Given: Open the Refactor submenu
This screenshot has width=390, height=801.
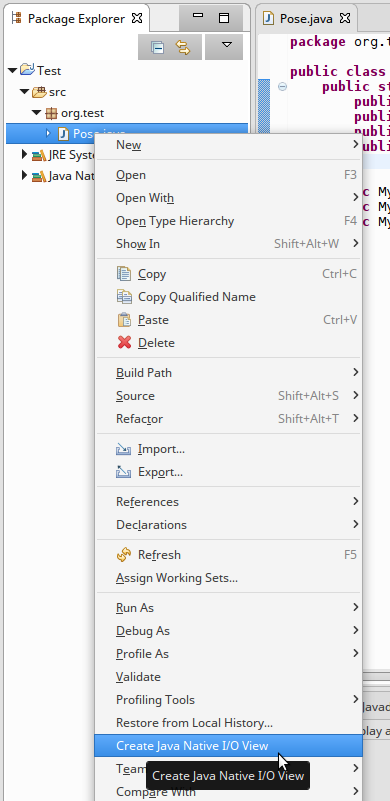Looking at the screenshot, I should (x=228, y=419).
